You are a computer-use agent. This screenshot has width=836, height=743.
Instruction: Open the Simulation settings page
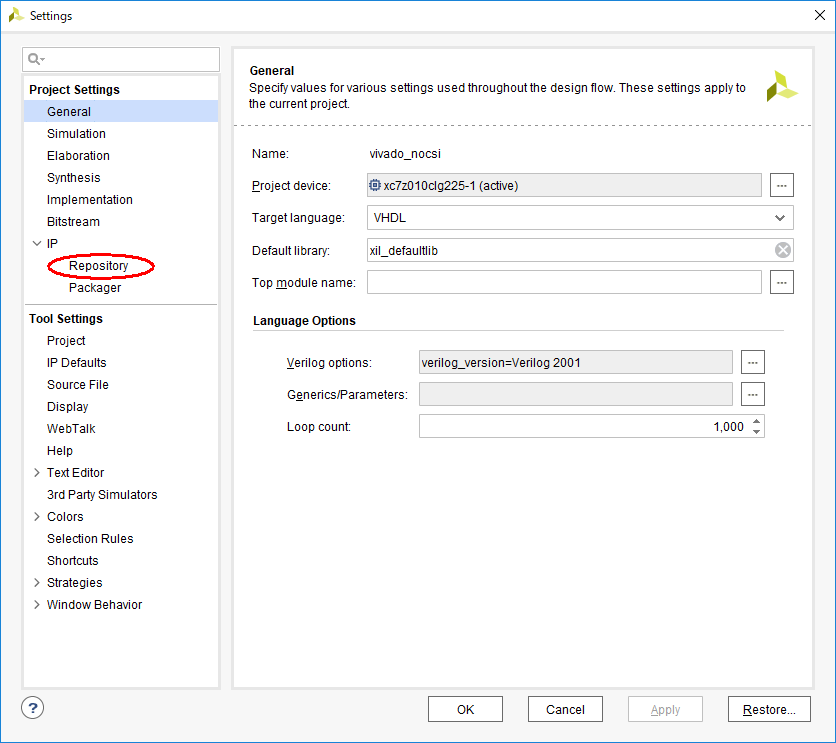pyautogui.click(x=76, y=134)
